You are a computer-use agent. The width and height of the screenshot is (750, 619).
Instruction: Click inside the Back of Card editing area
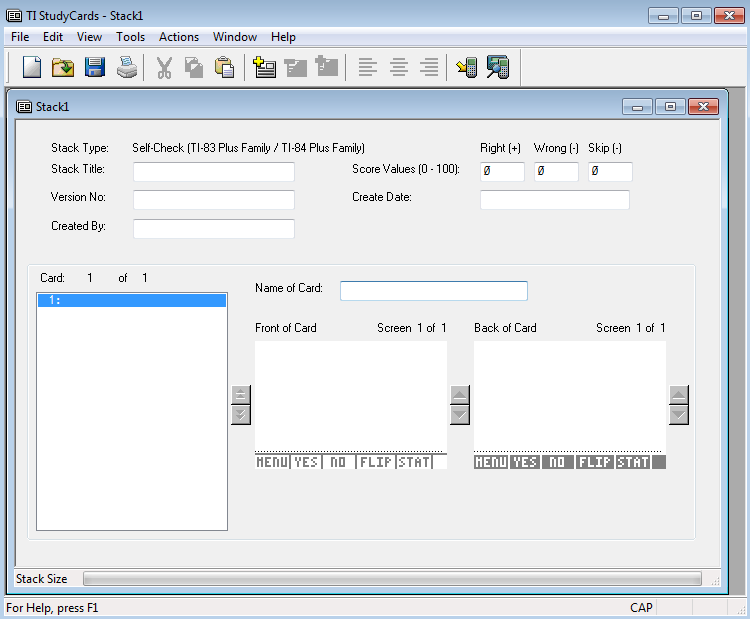[570, 395]
